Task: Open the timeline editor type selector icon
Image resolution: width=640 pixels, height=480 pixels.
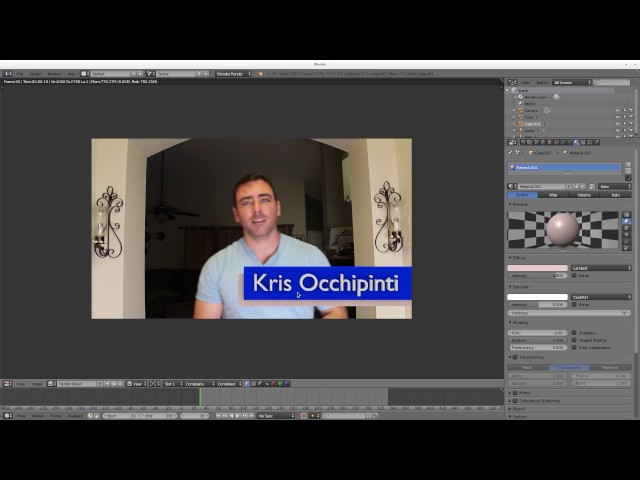Action: point(8,416)
